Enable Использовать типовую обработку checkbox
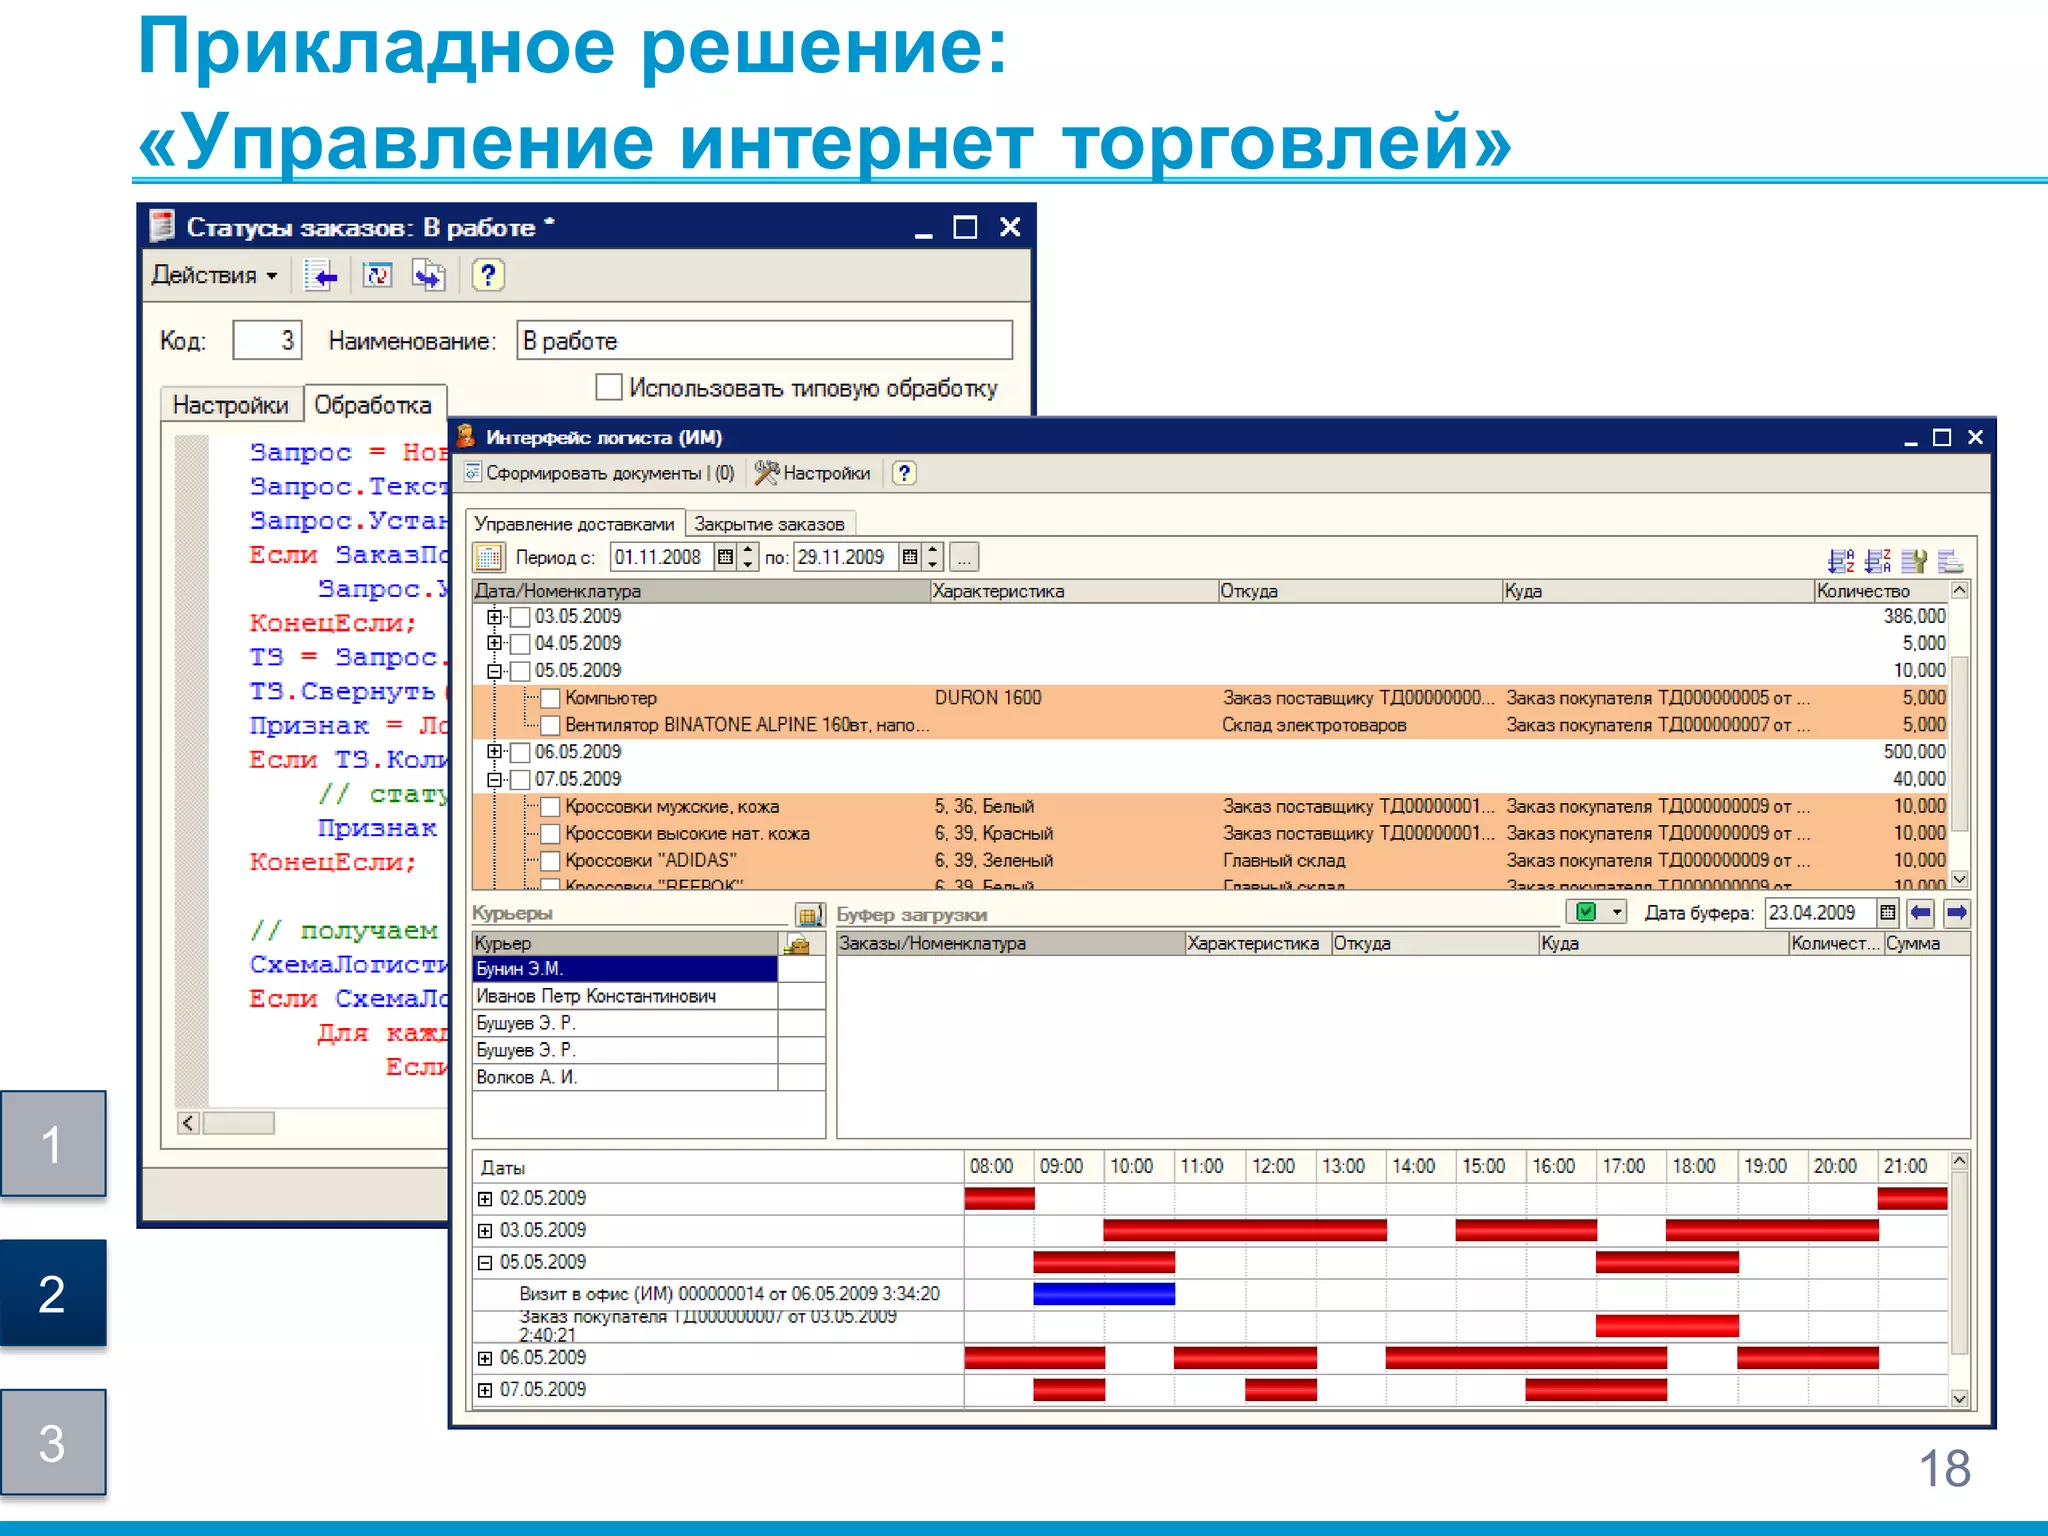Image resolution: width=2048 pixels, height=1536 pixels. click(608, 387)
